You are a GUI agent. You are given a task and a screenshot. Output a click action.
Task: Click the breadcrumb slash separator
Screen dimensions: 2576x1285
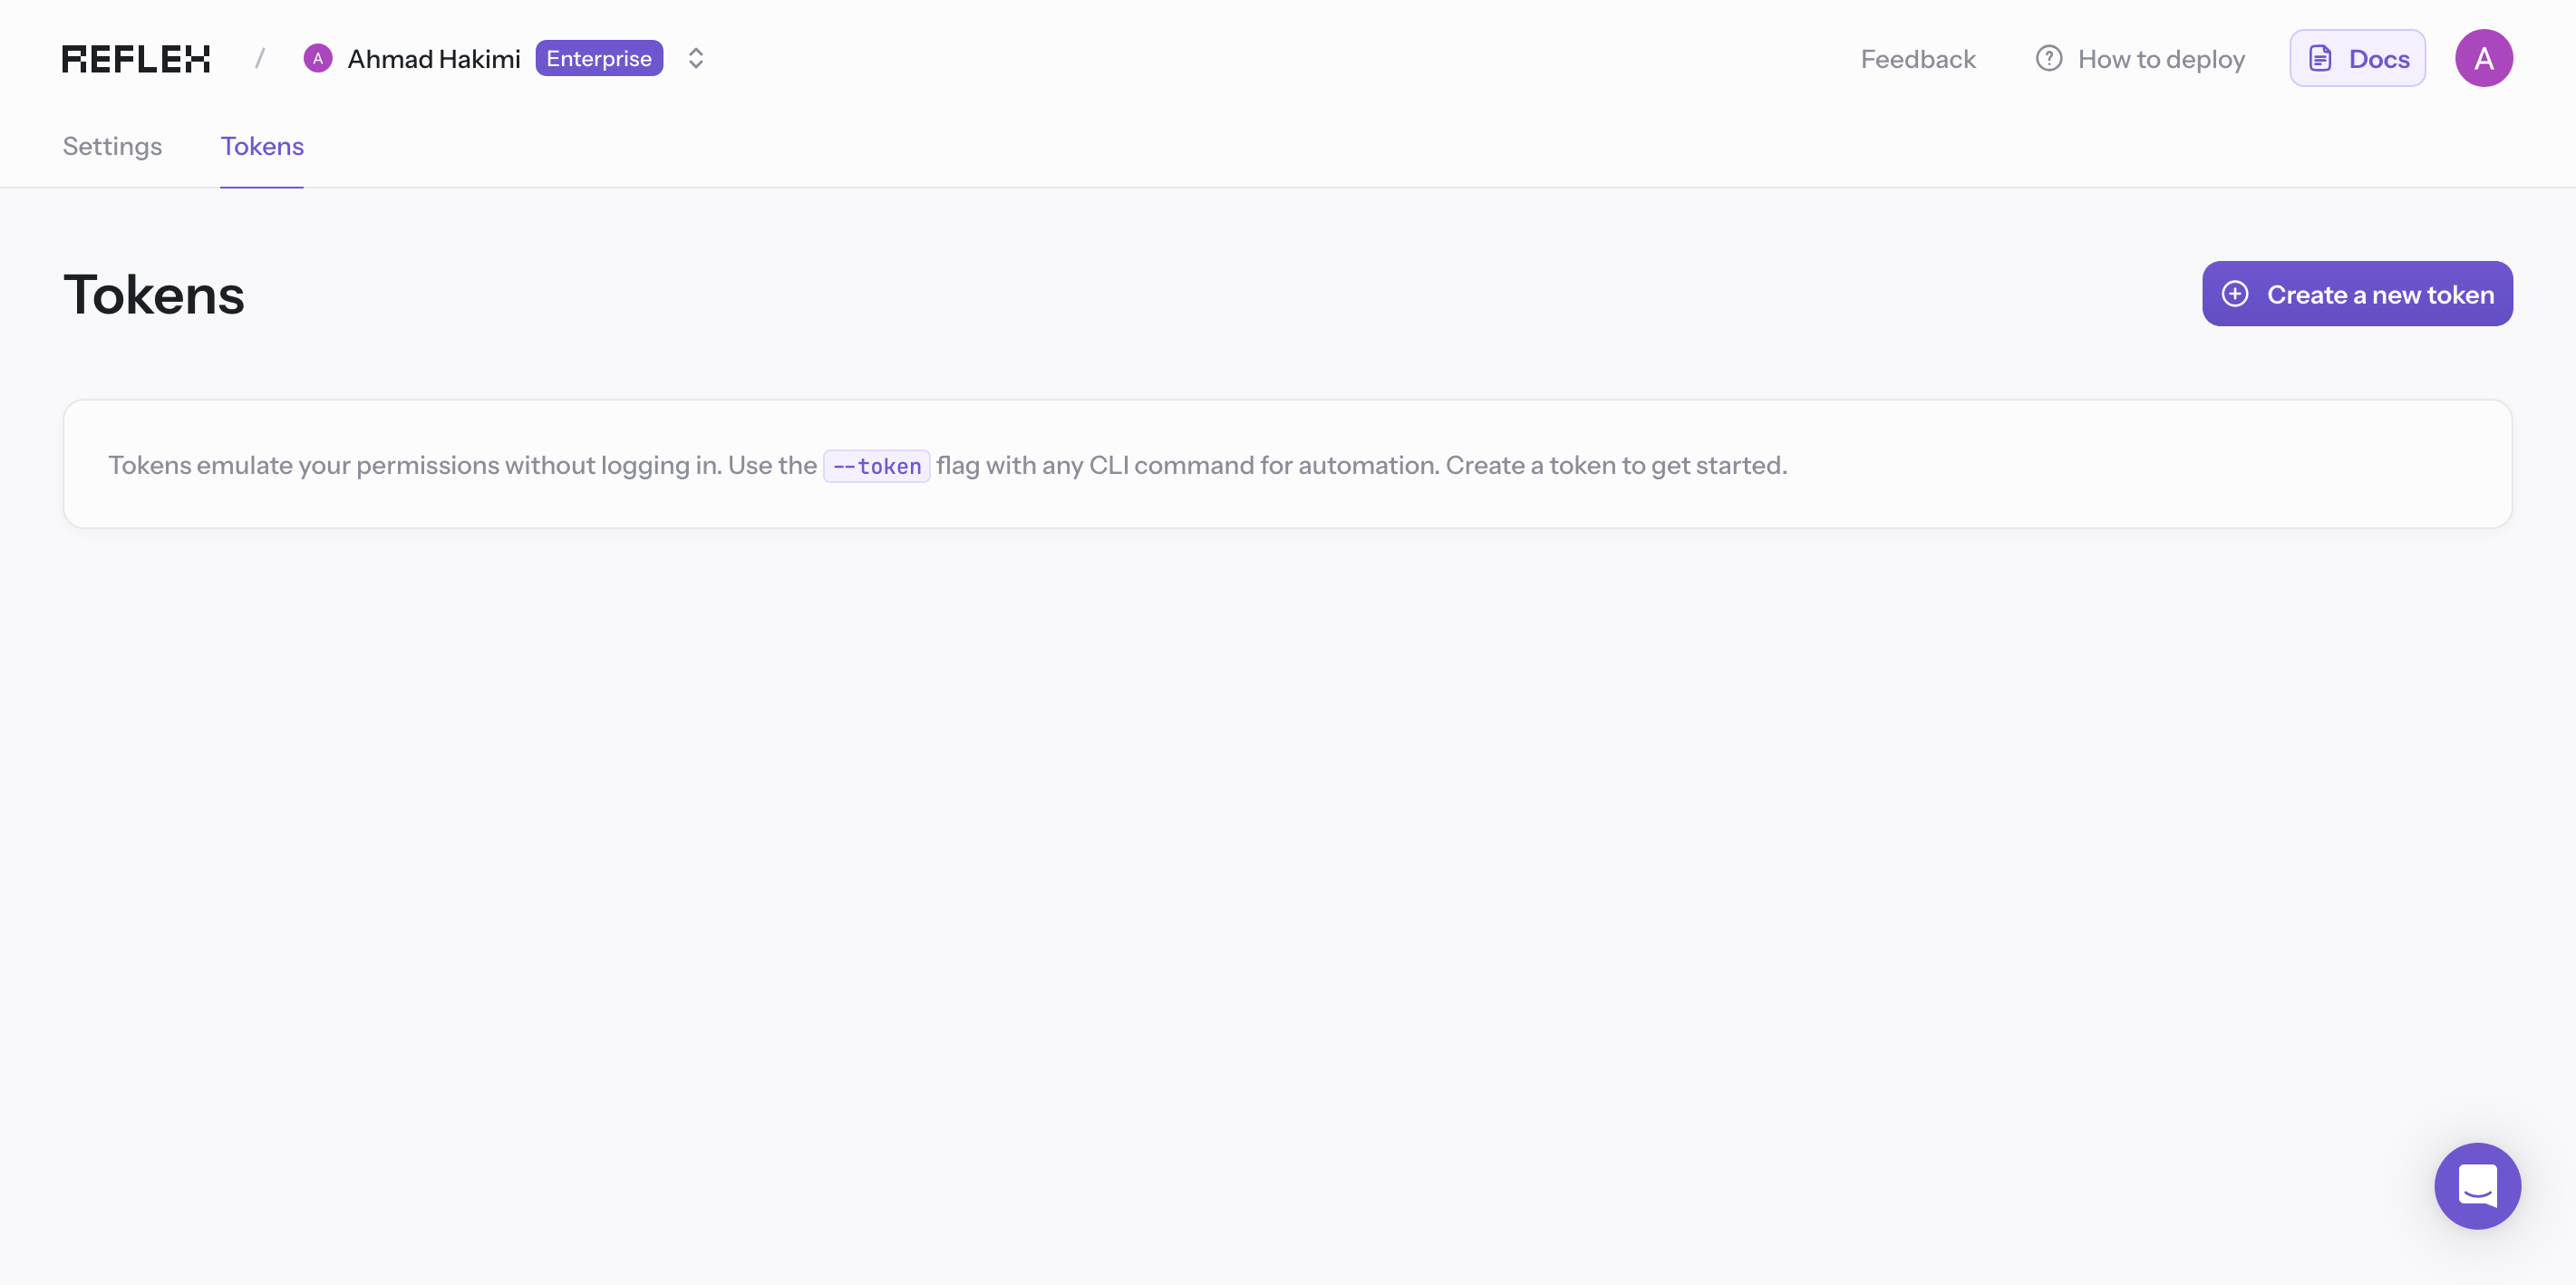click(259, 57)
